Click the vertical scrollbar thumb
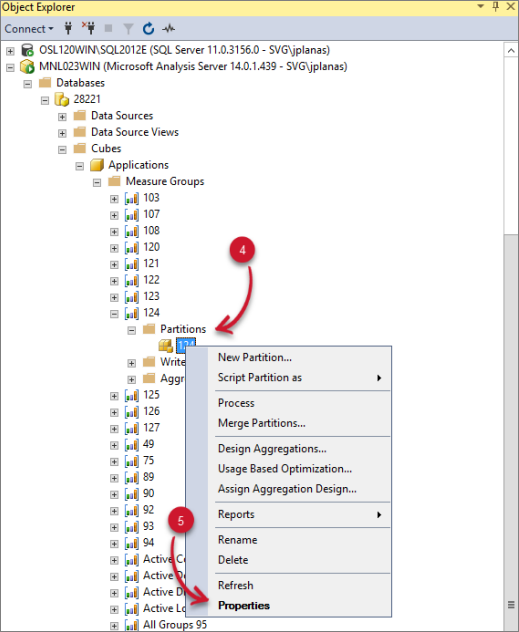 (x=511, y=145)
